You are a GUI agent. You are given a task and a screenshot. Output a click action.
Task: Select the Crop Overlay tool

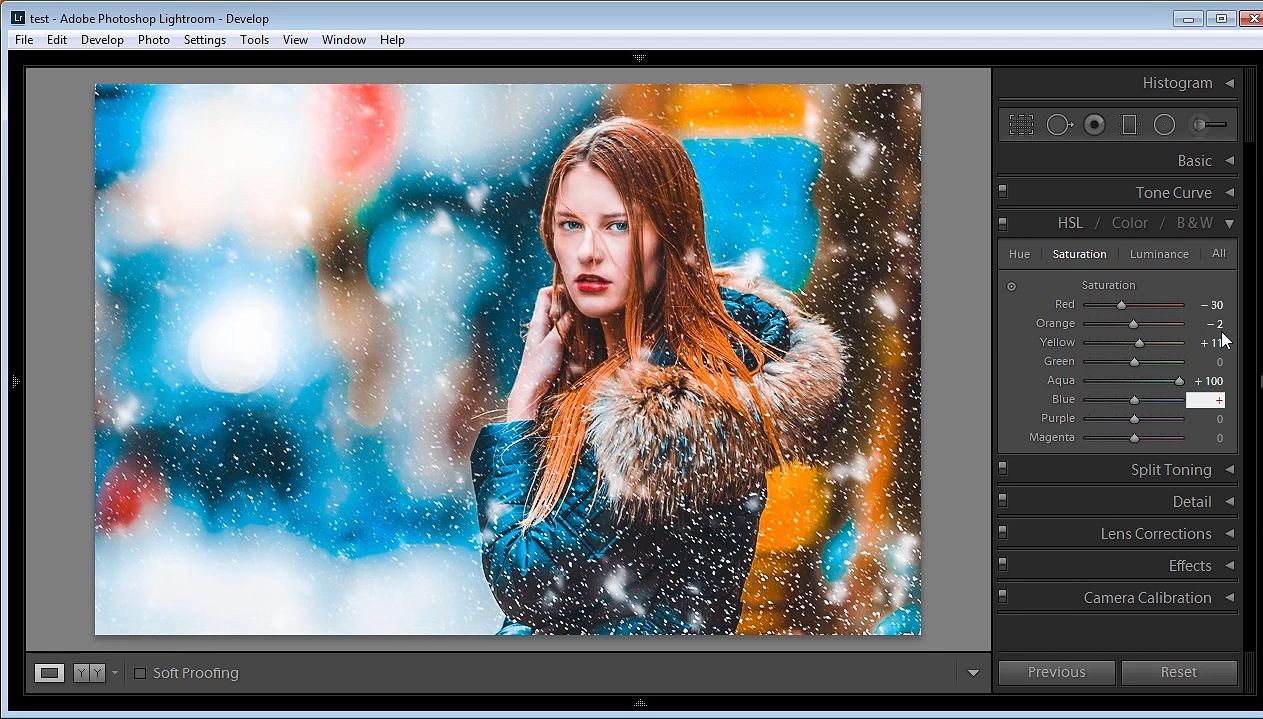[x=1021, y=125]
